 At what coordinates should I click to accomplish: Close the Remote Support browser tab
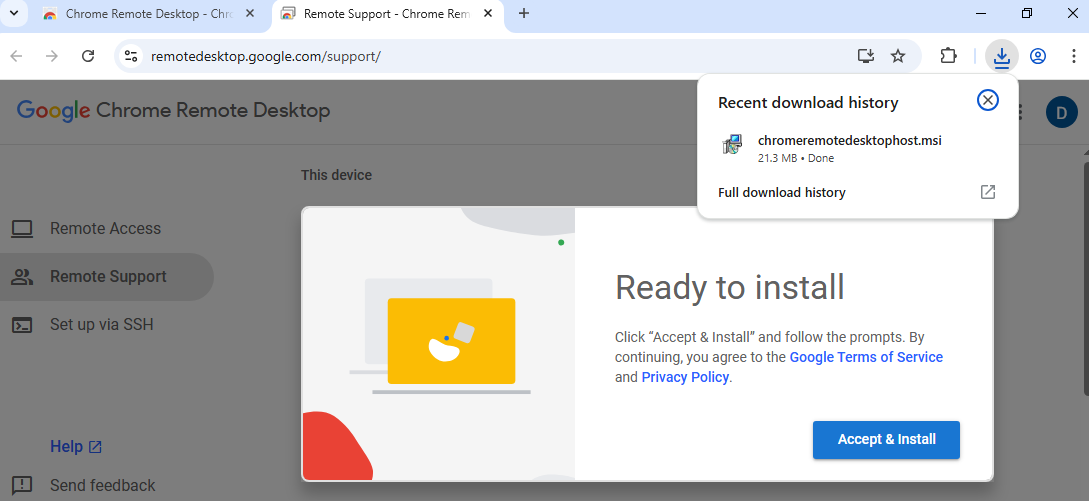pyautogui.click(x=489, y=13)
